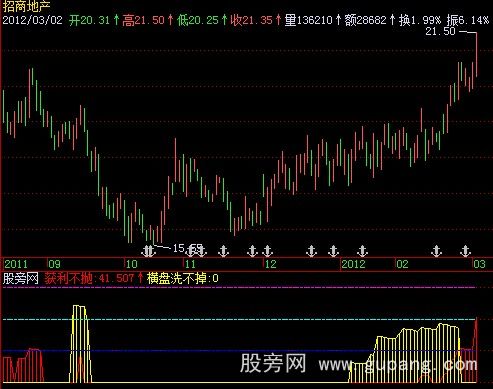Click the anchor marker just before the 2012 label

click(333, 251)
